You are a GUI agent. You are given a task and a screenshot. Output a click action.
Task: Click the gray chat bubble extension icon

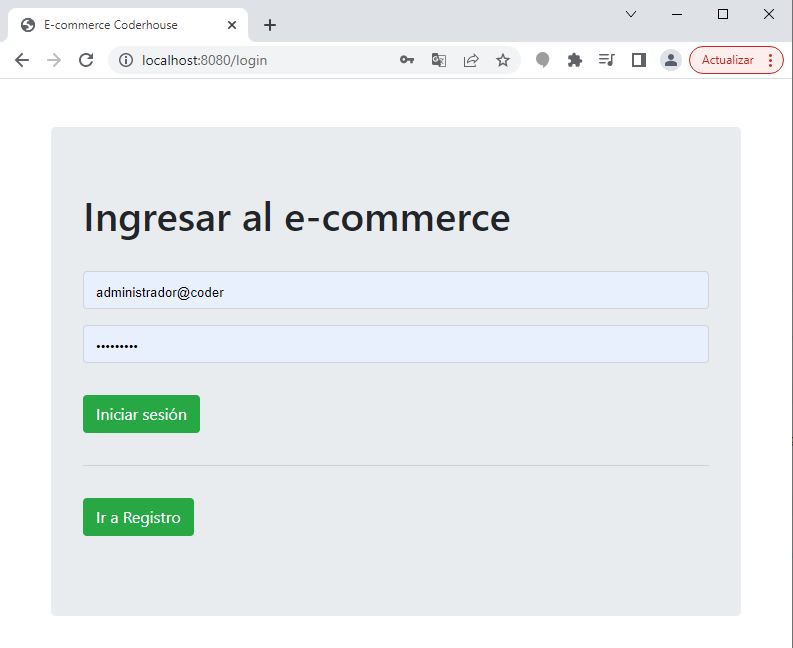[543, 60]
